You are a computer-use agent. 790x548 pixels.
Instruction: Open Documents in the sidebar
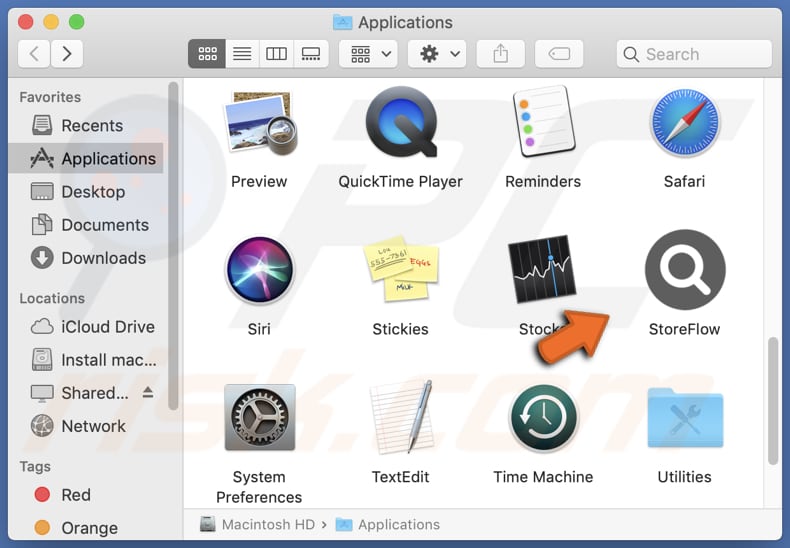(x=86, y=225)
